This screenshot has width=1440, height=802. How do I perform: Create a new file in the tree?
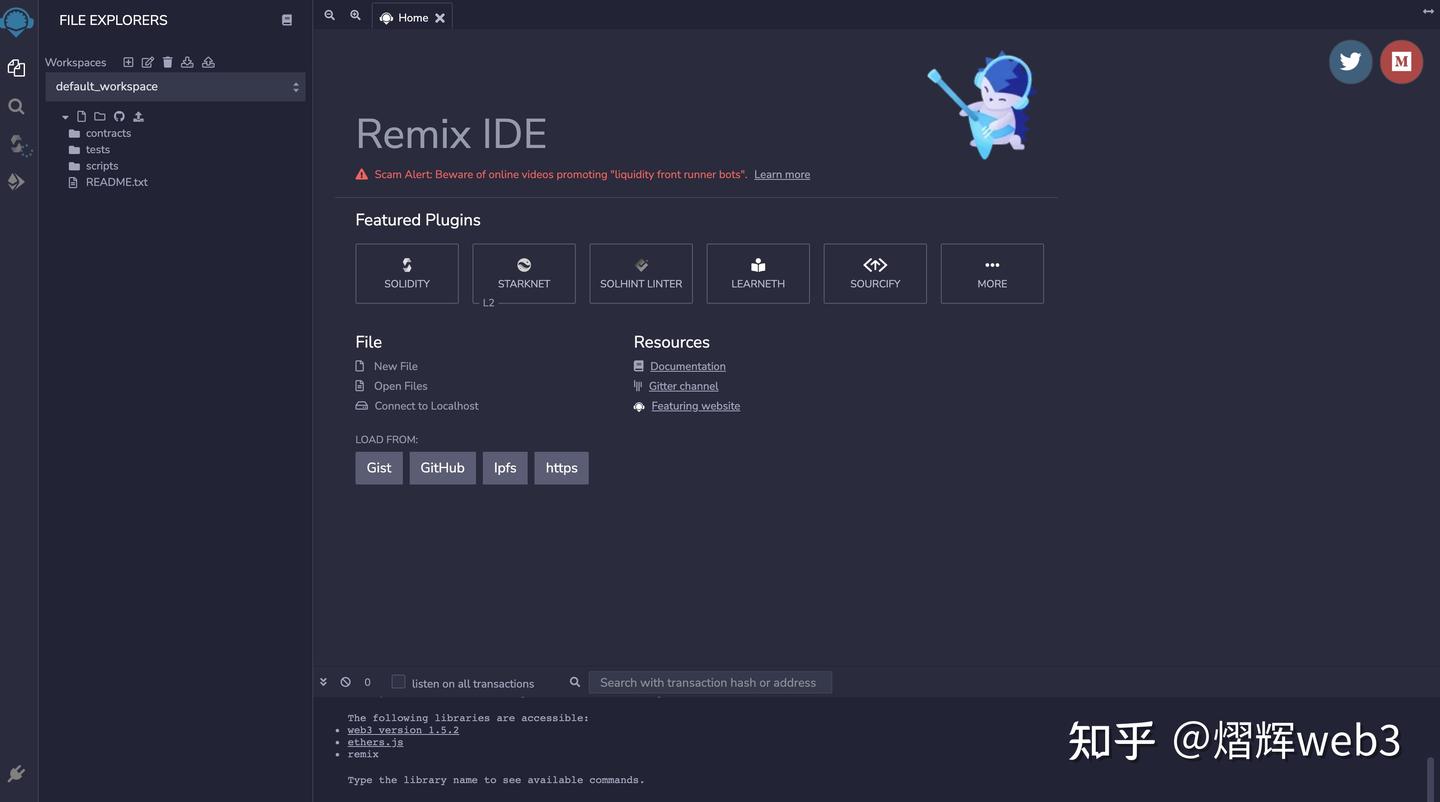coord(82,116)
